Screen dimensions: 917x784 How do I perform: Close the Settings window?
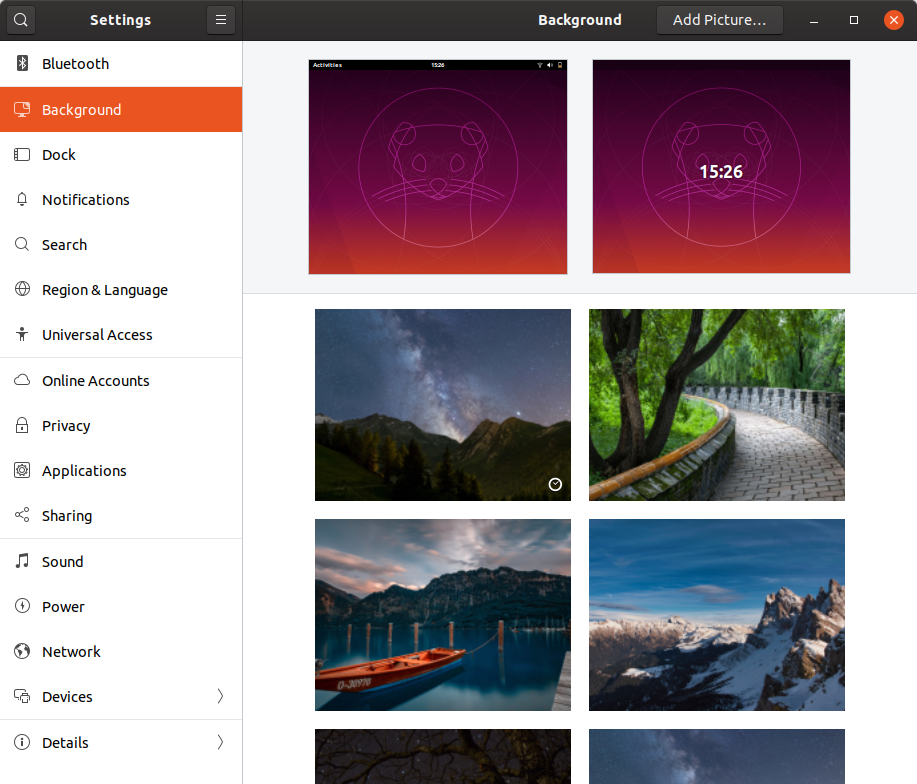coord(894,20)
